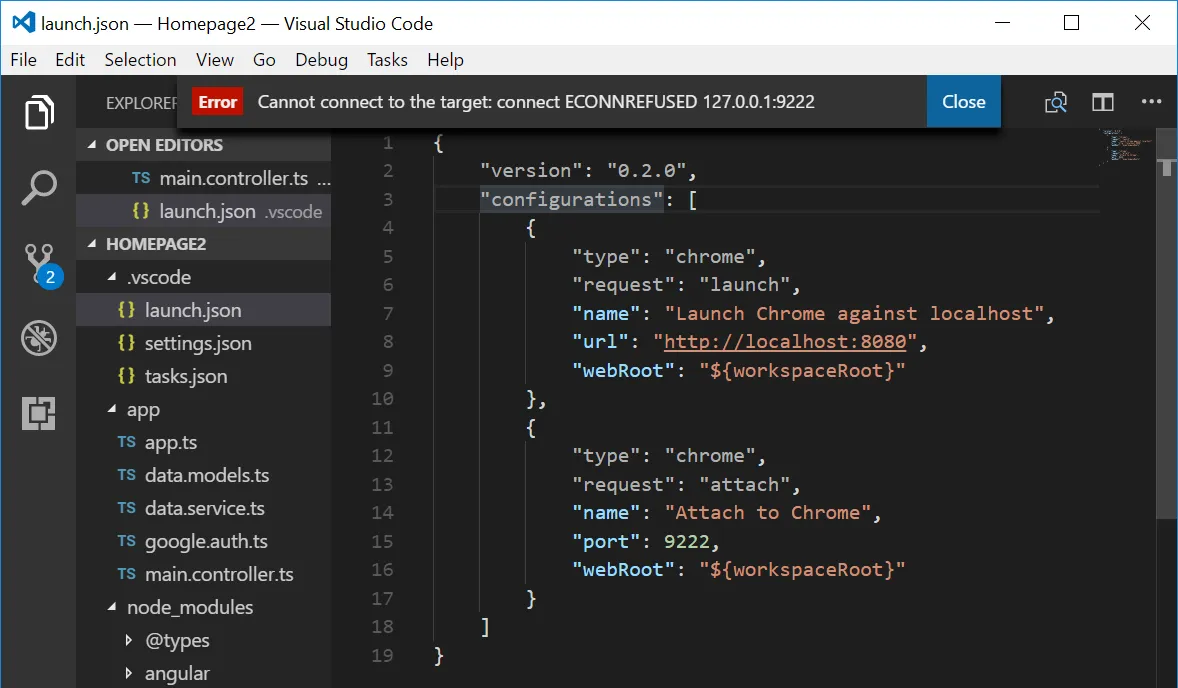Maximize the VS Code window
The height and width of the screenshot is (688, 1178).
[x=1072, y=23]
